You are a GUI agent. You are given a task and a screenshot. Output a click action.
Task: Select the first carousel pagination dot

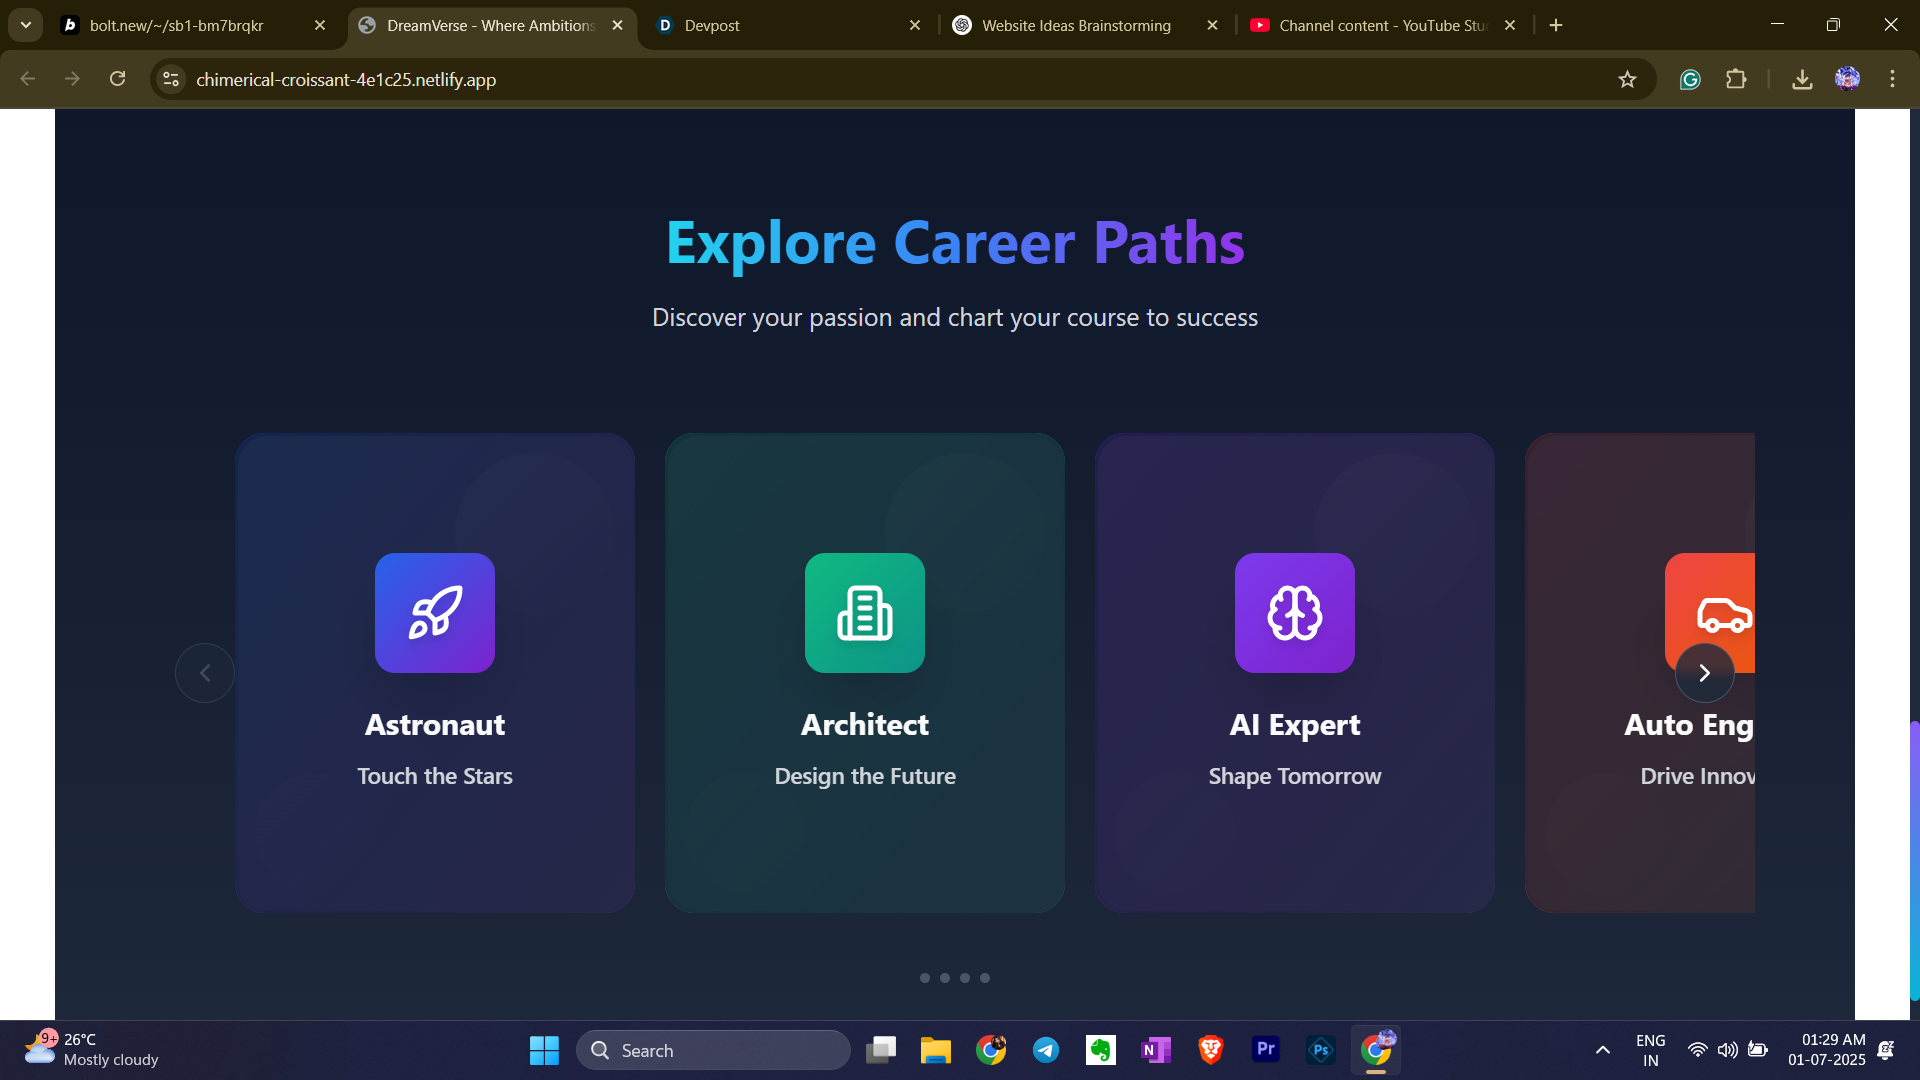pos(925,978)
